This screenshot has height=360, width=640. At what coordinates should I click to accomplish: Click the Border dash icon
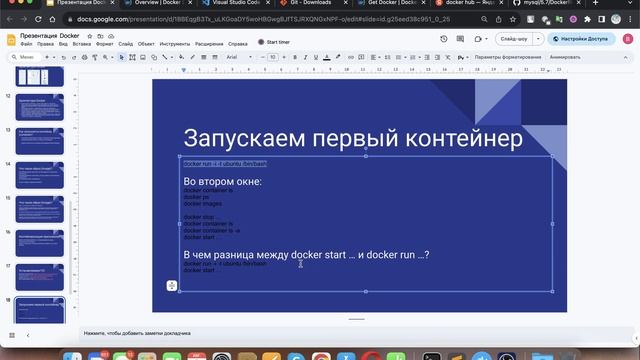215,58
